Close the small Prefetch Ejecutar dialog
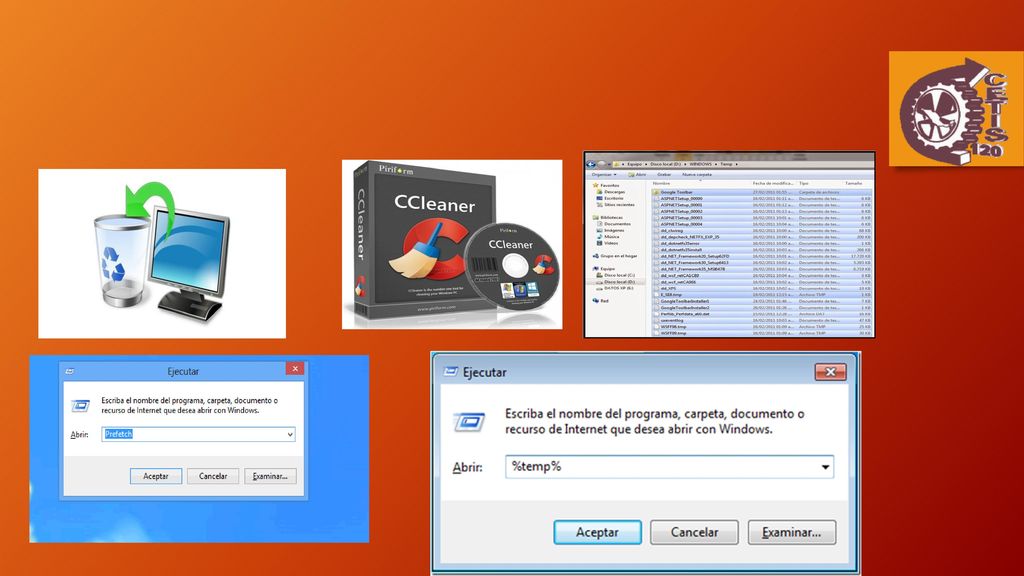The image size is (1024, 576). tap(295, 369)
